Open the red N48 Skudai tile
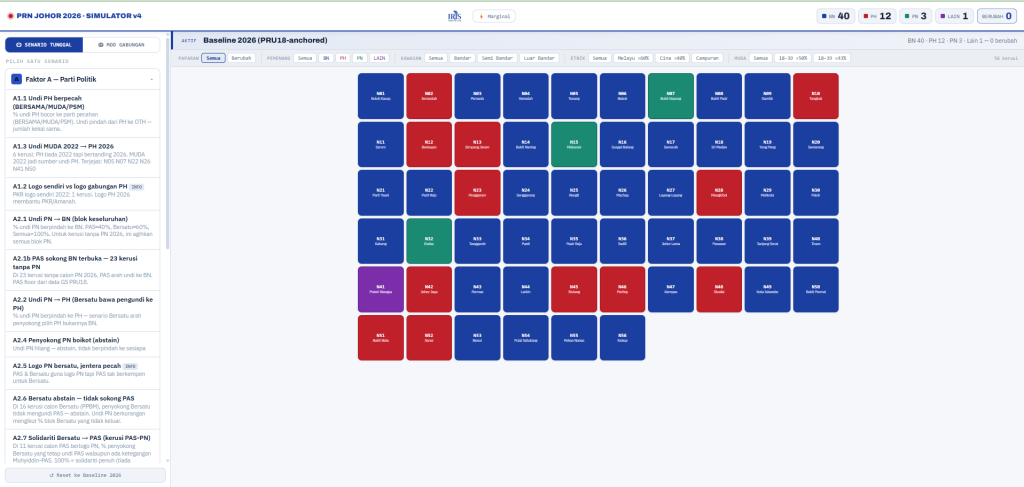1024x487 pixels. pyautogui.click(x=719, y=289)
